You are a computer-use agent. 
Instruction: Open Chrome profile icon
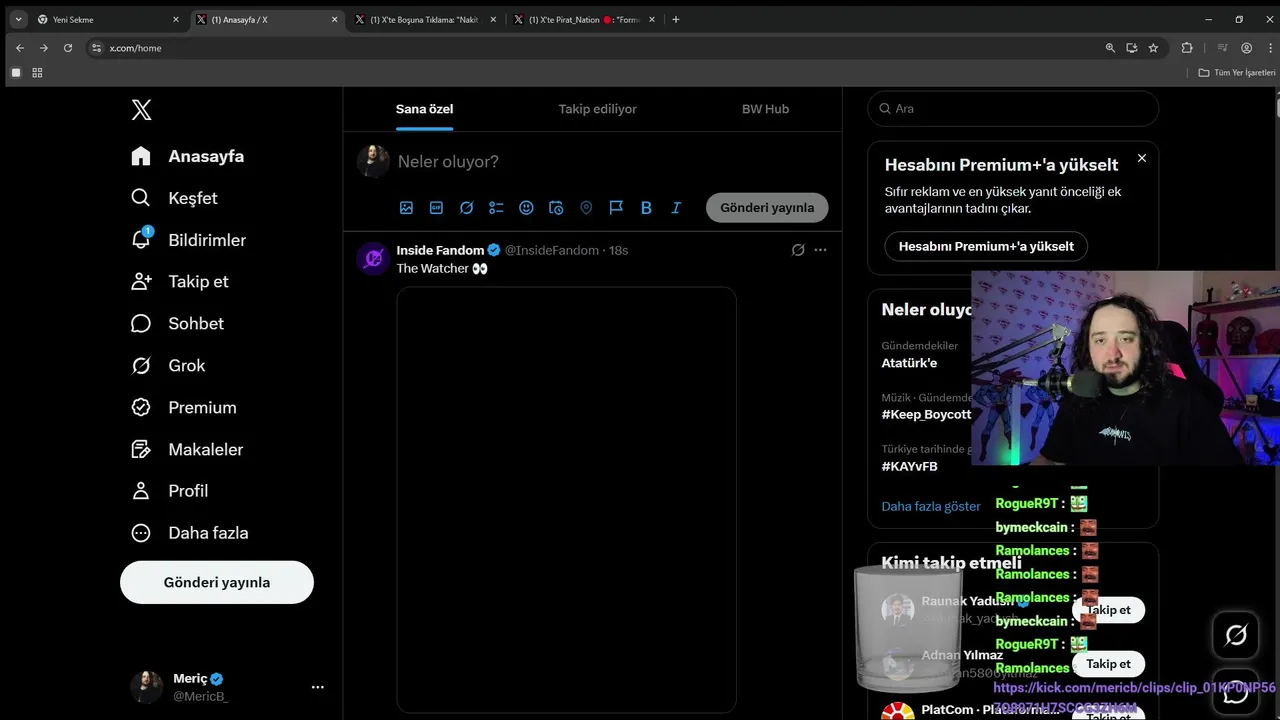coord(1246,48)
